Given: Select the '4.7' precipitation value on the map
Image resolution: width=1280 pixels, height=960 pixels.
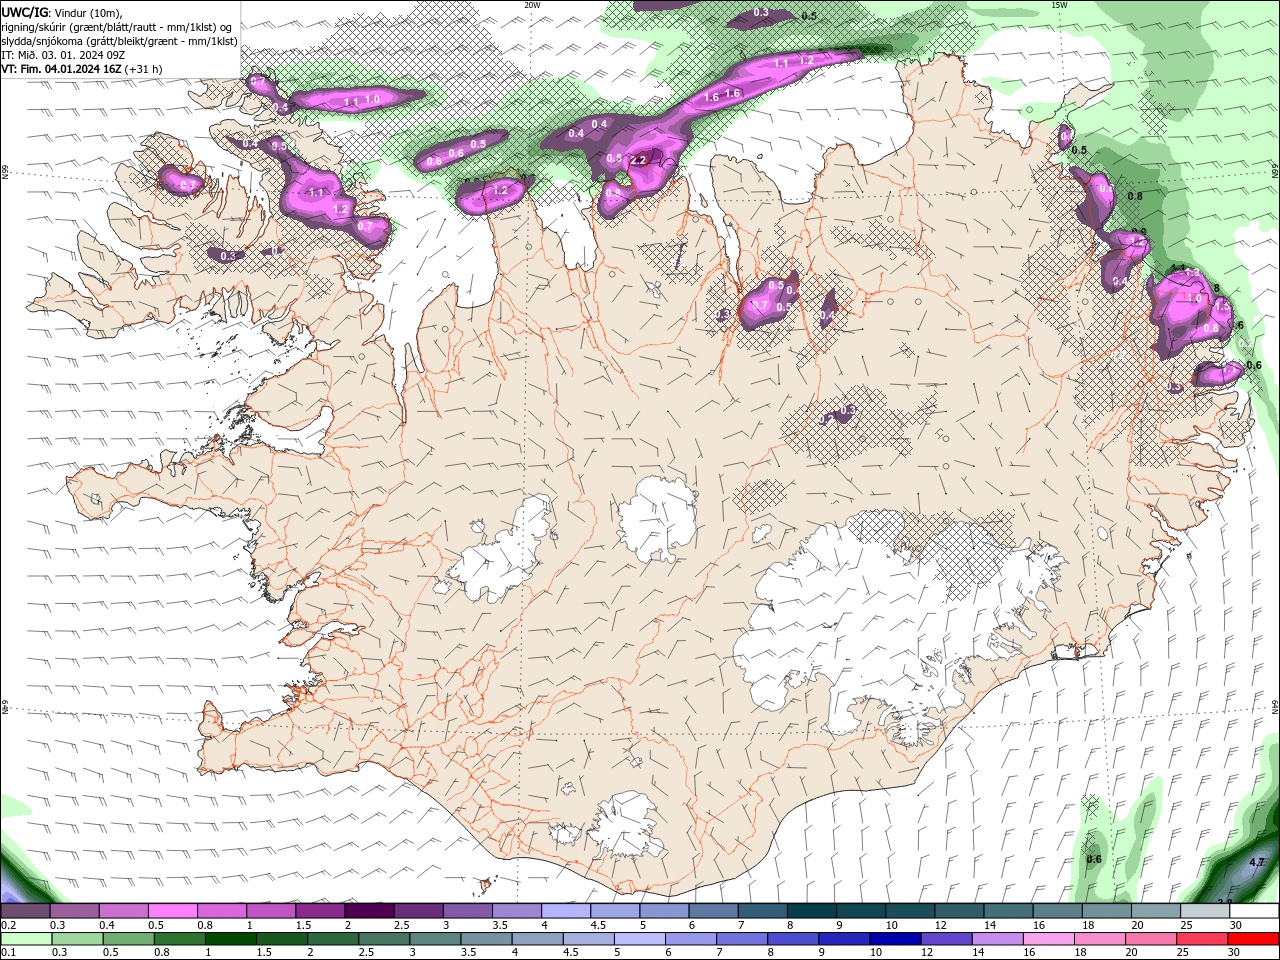Looking at the screenshot, I should [1258, 861].
